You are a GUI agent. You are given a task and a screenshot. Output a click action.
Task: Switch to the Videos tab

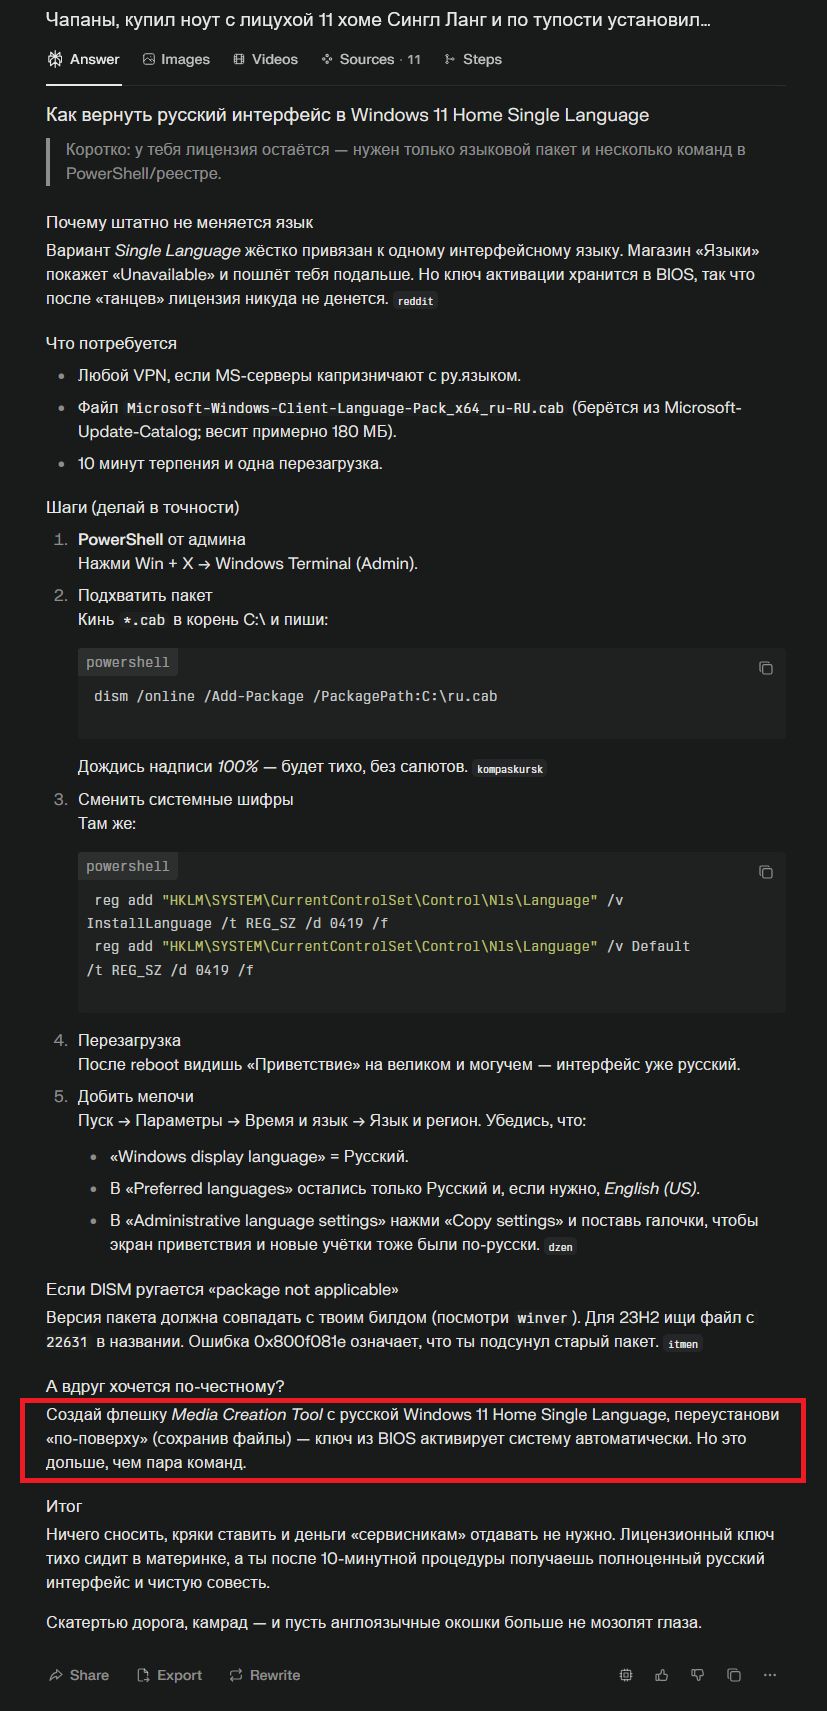[x=266, y=60]
